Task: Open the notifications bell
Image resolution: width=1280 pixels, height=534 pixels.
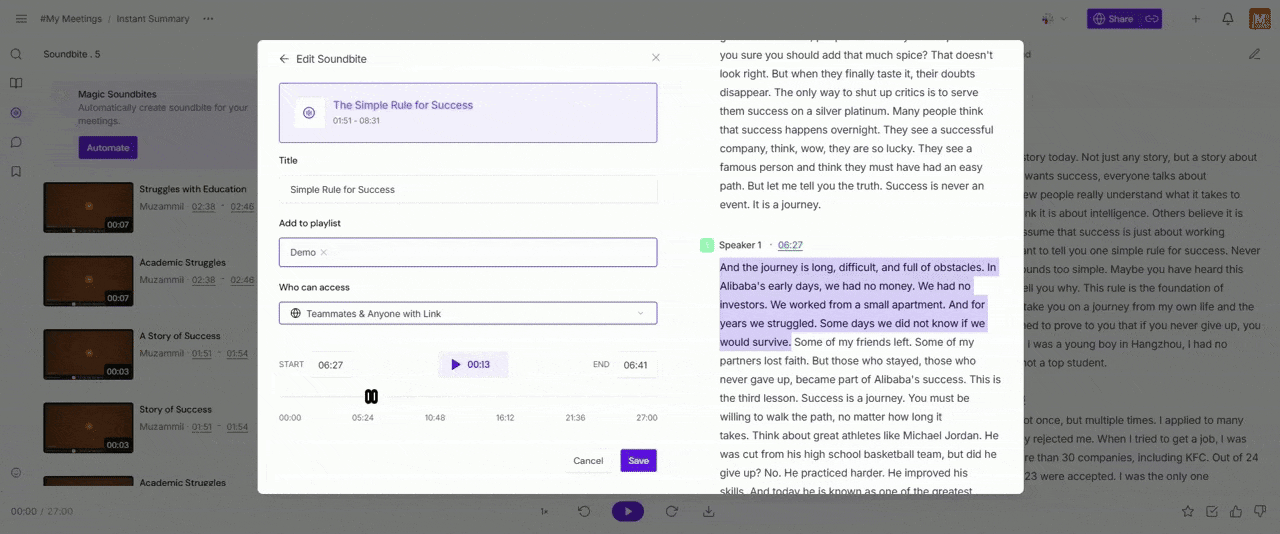Action: [x=1228, y=19]
